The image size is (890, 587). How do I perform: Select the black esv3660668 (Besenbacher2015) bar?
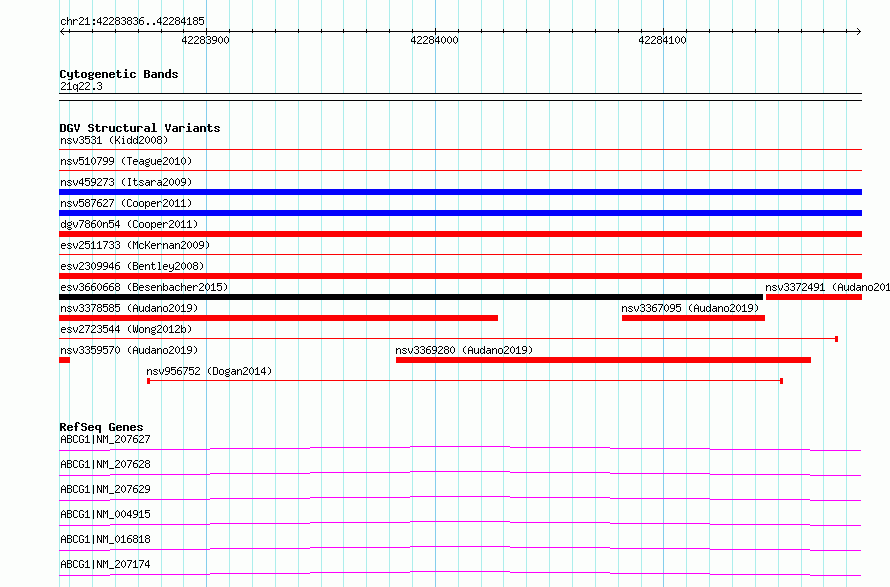pyautogui.click(x=411, y=297)
